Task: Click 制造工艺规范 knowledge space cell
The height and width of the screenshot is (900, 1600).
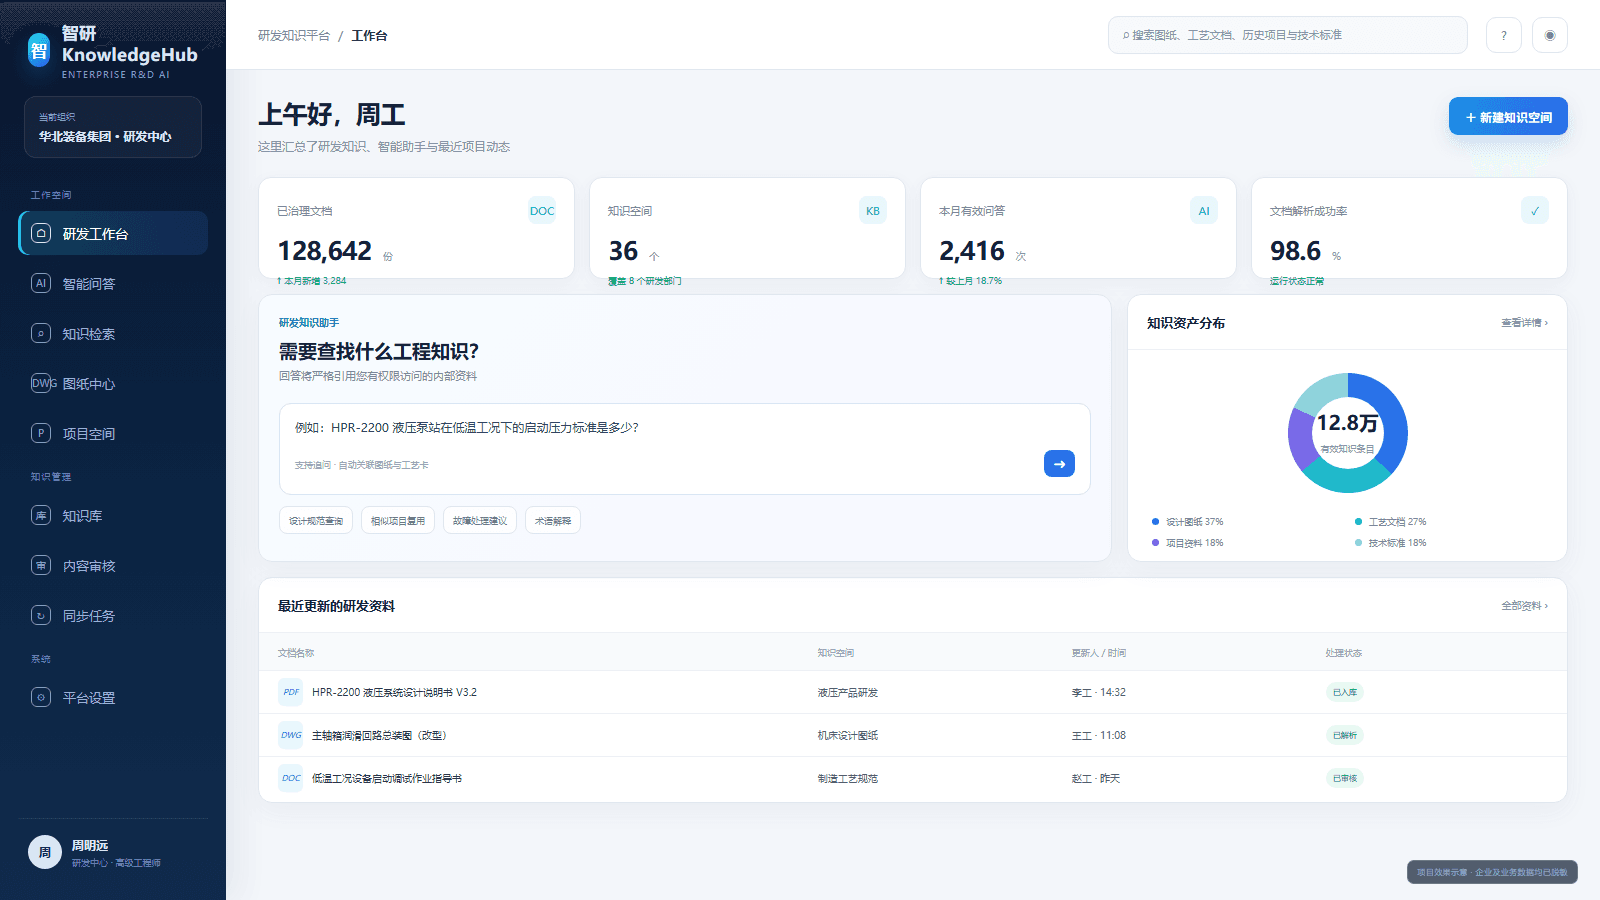Action: 847,778
